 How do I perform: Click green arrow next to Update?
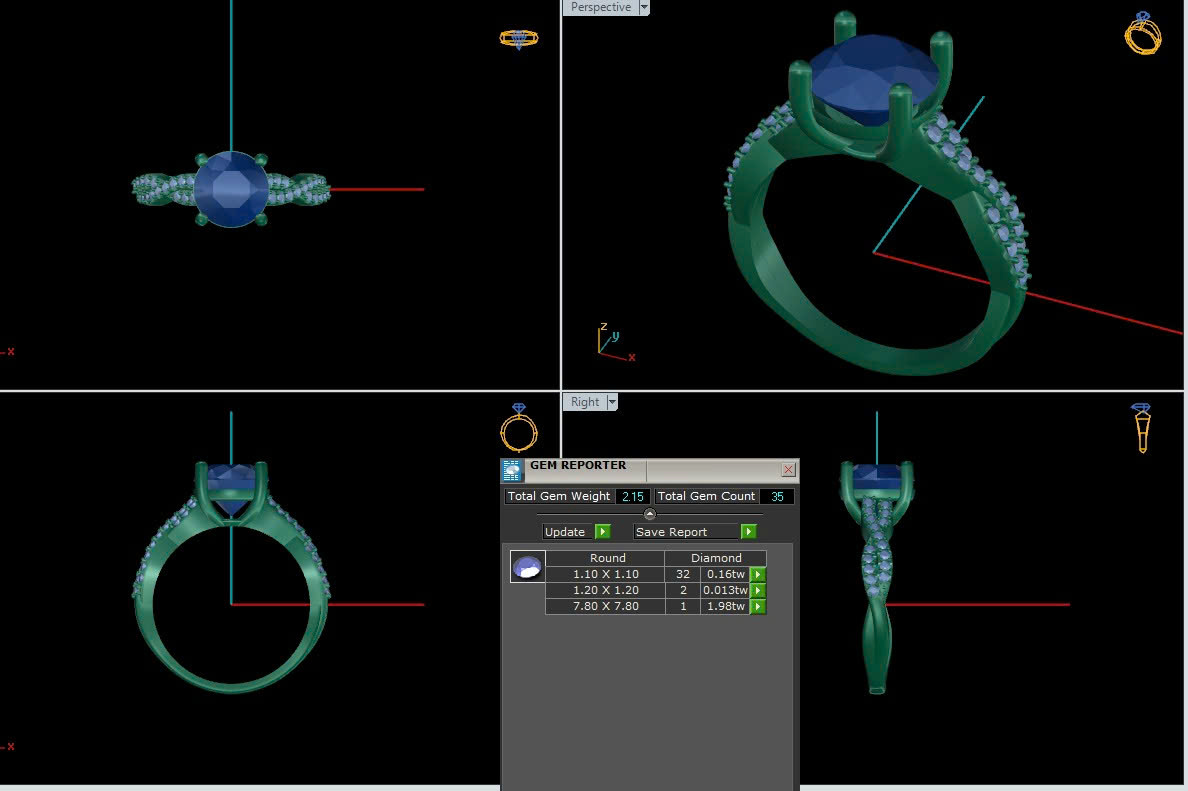[602, 532]
